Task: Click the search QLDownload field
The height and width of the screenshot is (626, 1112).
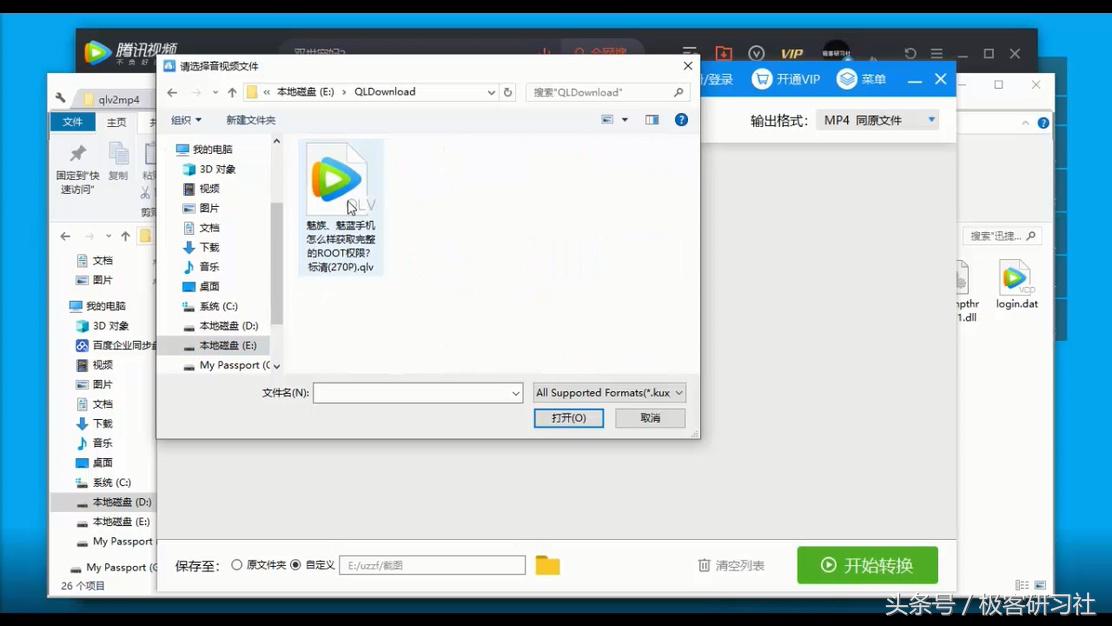Action: (x=607, y=92)
